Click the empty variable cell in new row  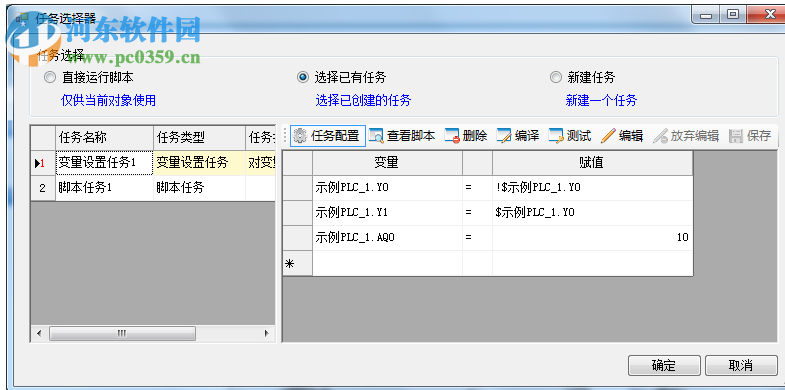(x=387, y=263)
